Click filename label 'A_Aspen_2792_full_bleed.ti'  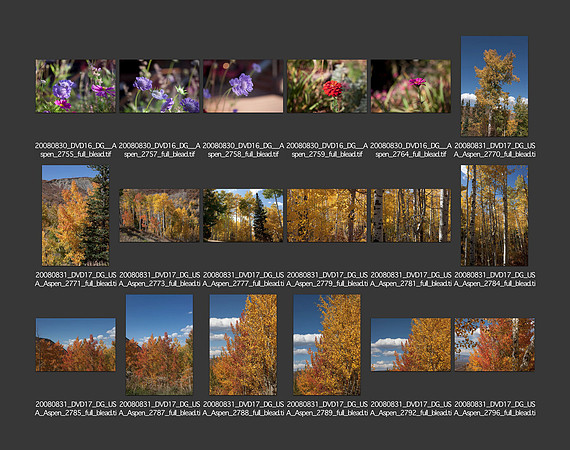tap(411, 413)
